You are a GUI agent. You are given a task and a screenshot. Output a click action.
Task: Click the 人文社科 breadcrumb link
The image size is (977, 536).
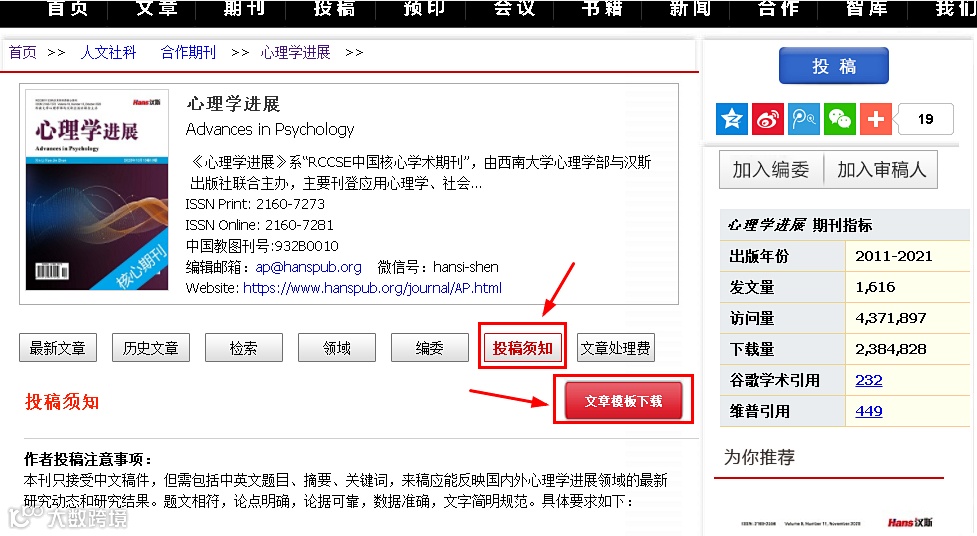(108, 52)
